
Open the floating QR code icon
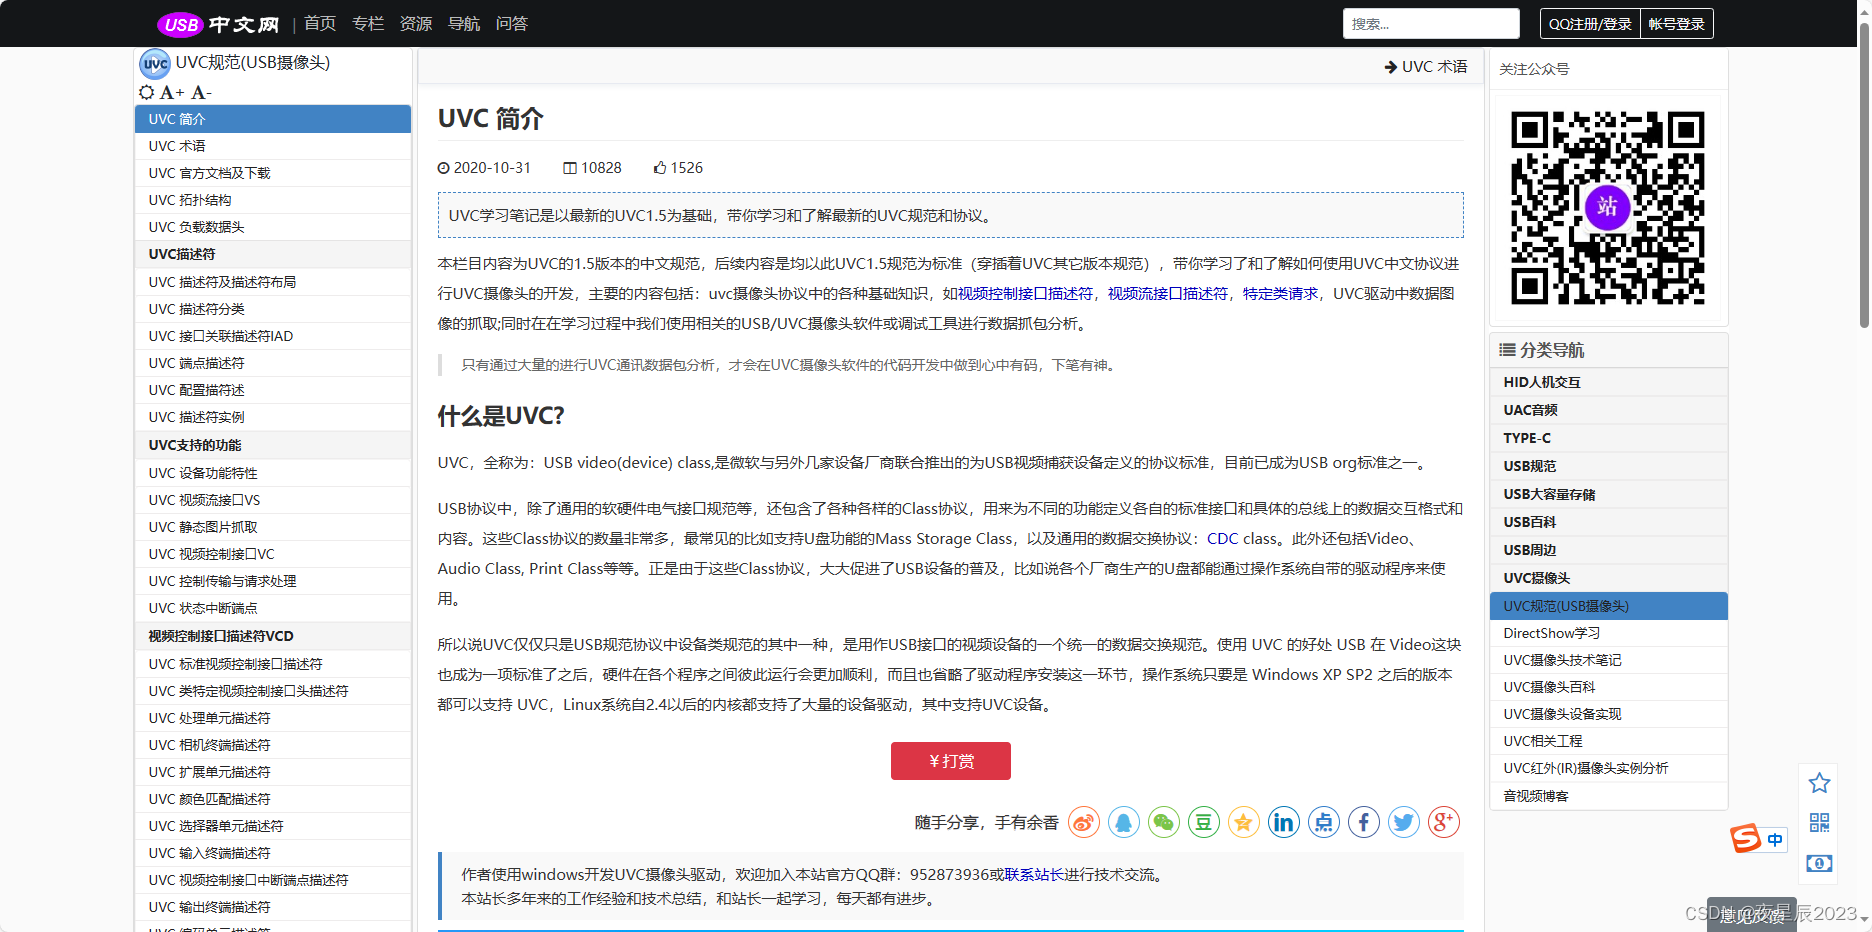(1820, 822)
